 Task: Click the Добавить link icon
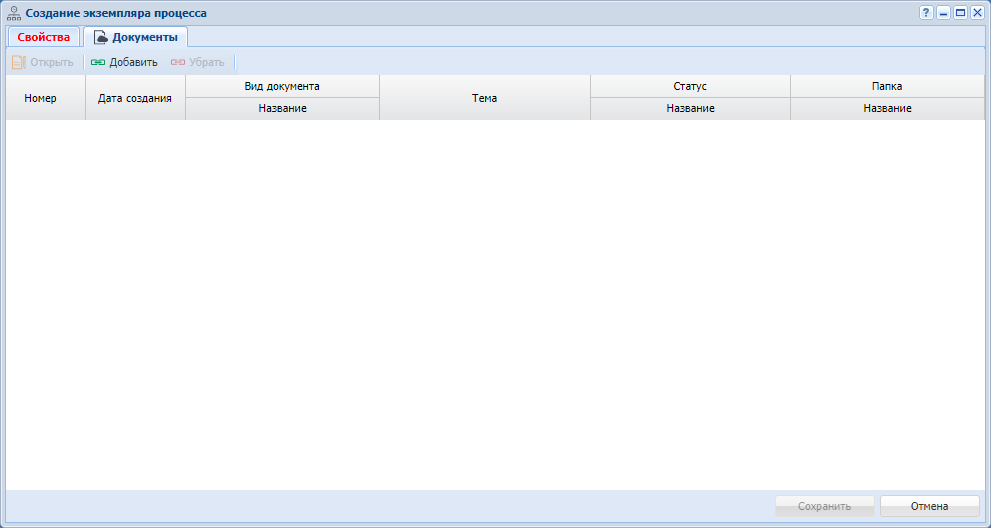[98, 63]
